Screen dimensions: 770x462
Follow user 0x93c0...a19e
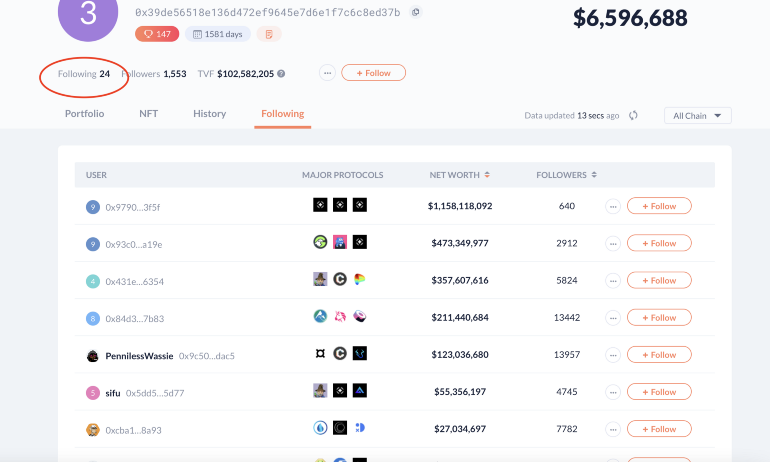tap(659, 244)
